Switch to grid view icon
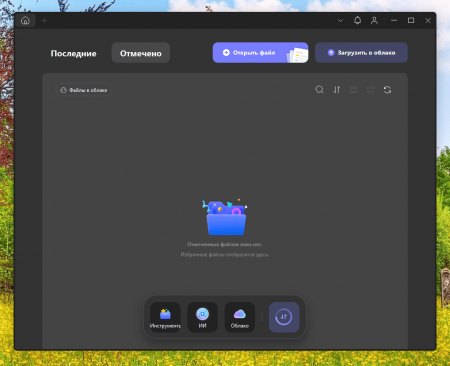Screen dimensions: 450x366 (x=370, y=90)
